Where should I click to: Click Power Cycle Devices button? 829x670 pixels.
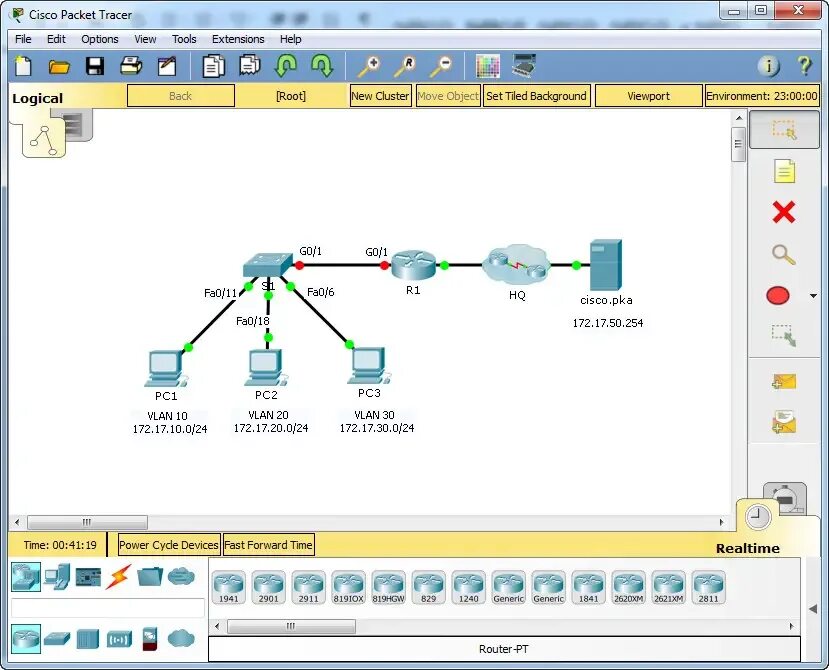(x=169, y=545)
